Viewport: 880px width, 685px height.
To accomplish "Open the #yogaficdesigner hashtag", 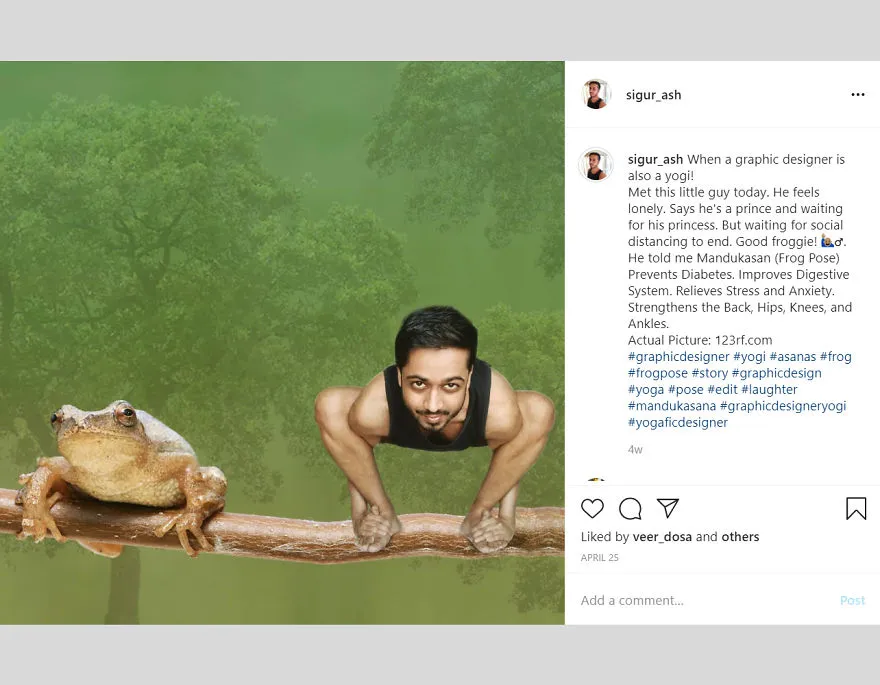I will (677, 422).
